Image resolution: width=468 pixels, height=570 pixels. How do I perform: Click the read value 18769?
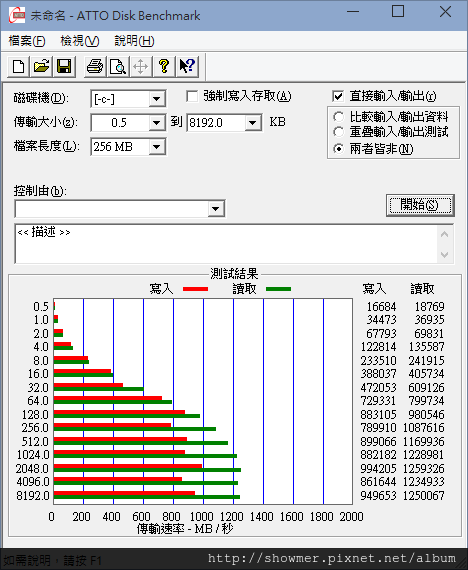[429, 306]
